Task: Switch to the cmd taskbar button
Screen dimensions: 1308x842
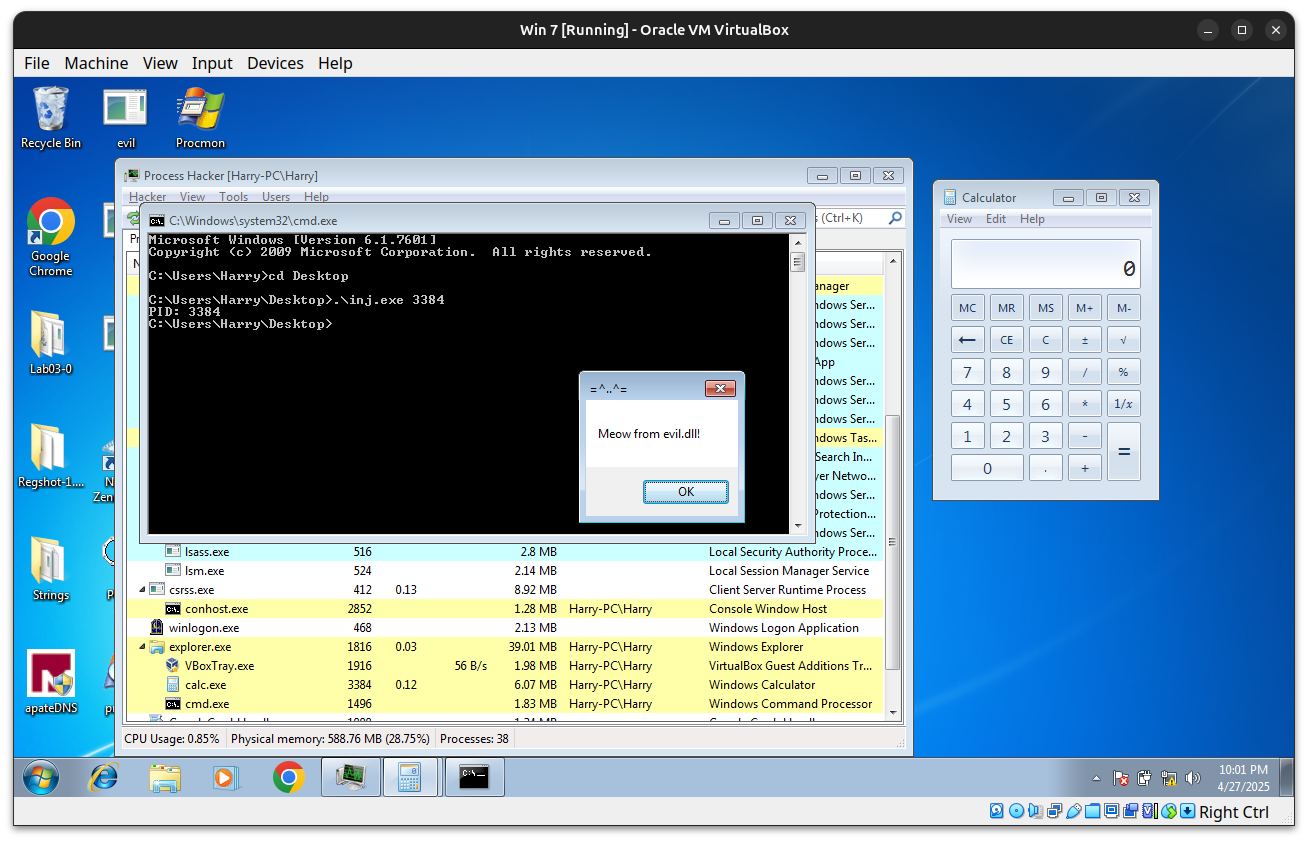Action: pyautogui.click(x=474, y=777)
